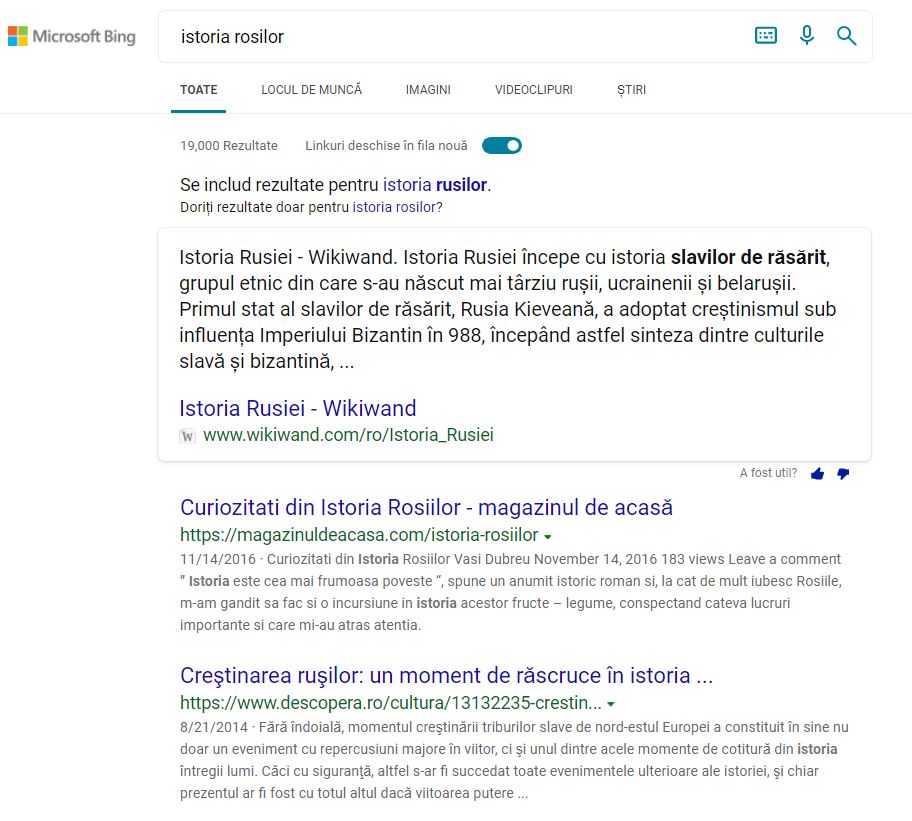
Task: Click 'istoria rosilor?' to search only that phrase
Action: [397, 207]
